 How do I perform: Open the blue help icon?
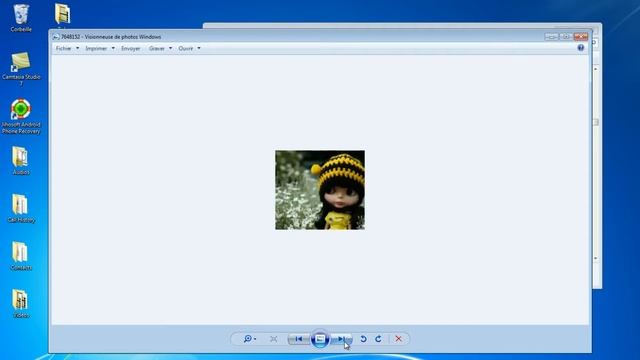(x=581, y=48)
